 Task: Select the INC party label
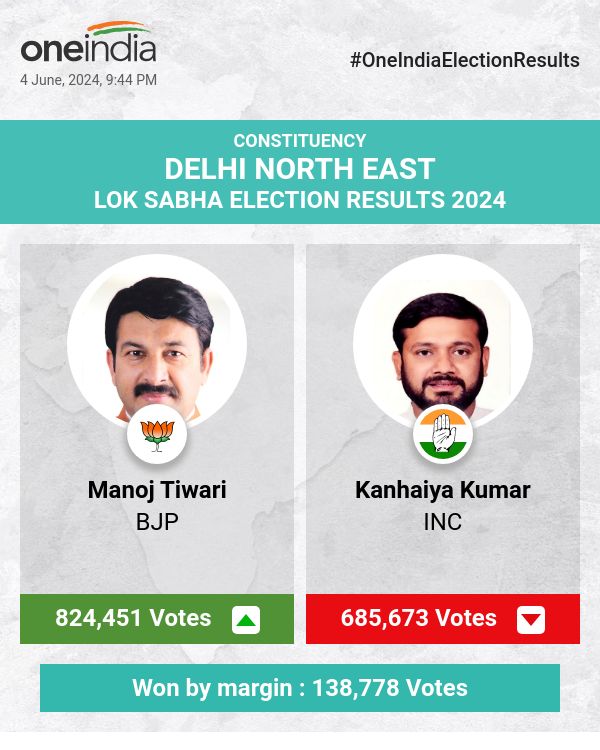443,521
